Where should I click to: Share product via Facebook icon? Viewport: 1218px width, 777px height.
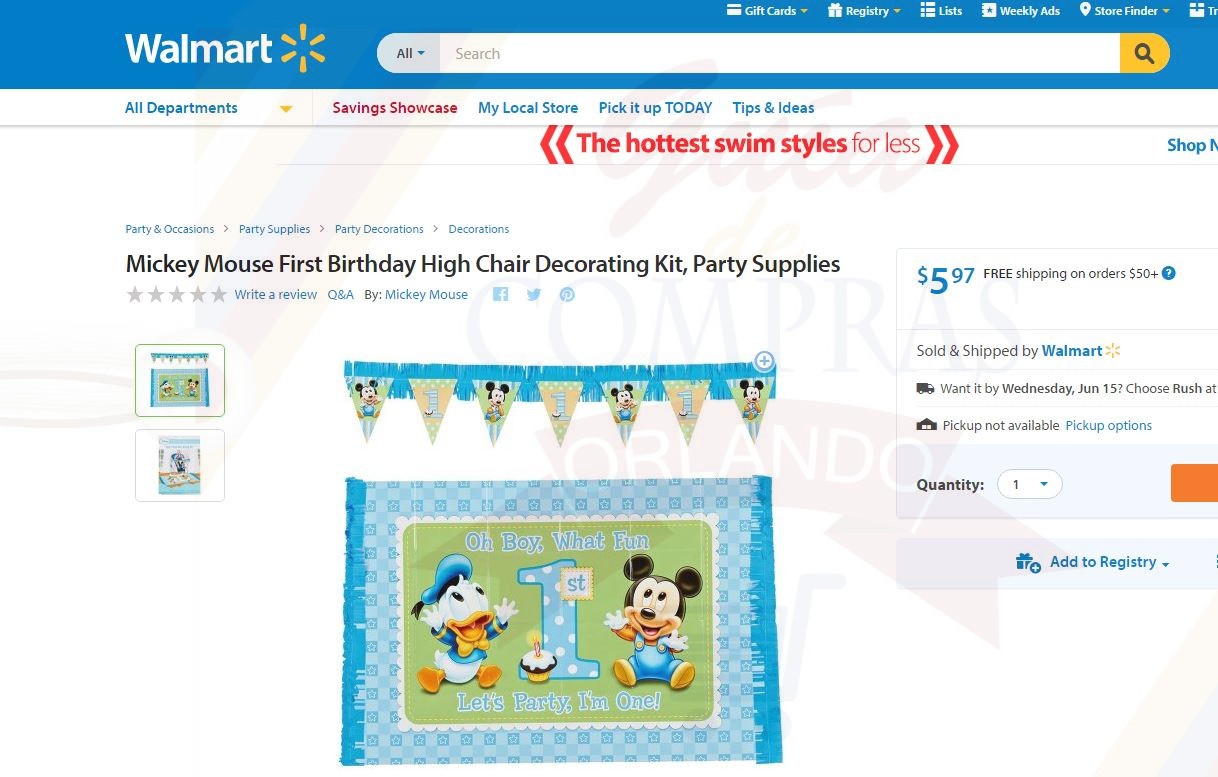501,294
